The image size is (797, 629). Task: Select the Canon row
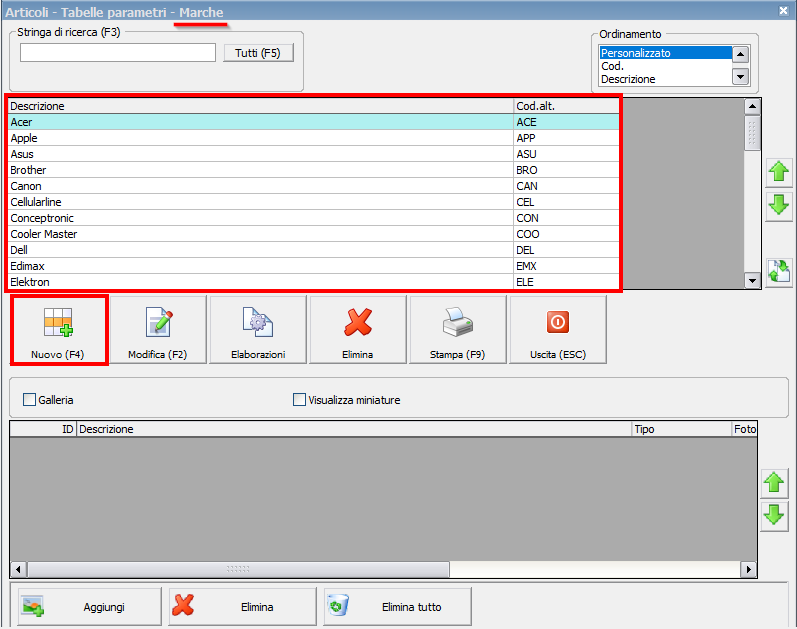coord(314,186)
